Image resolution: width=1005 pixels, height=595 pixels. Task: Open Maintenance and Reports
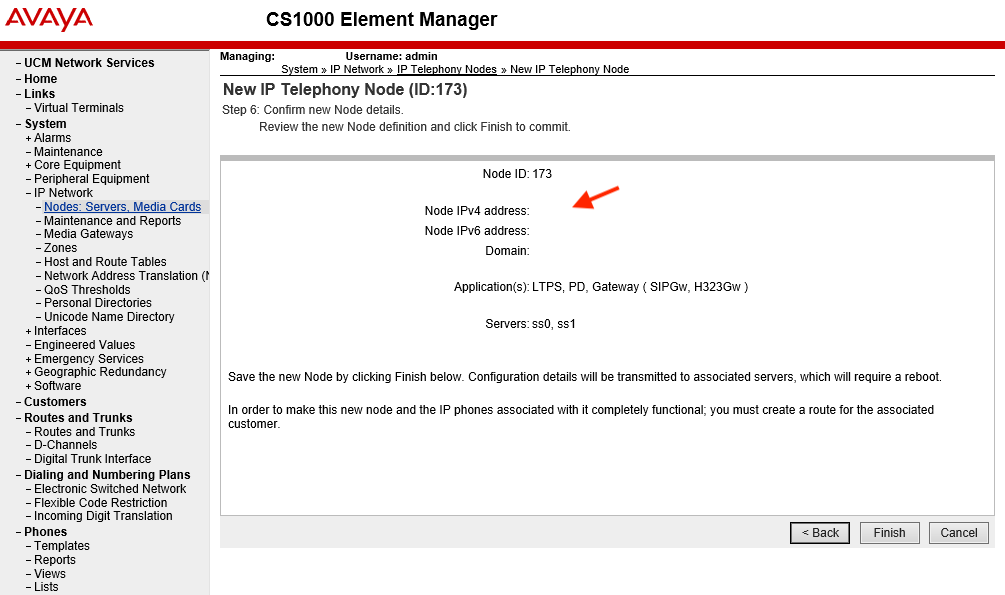[112, 221]
